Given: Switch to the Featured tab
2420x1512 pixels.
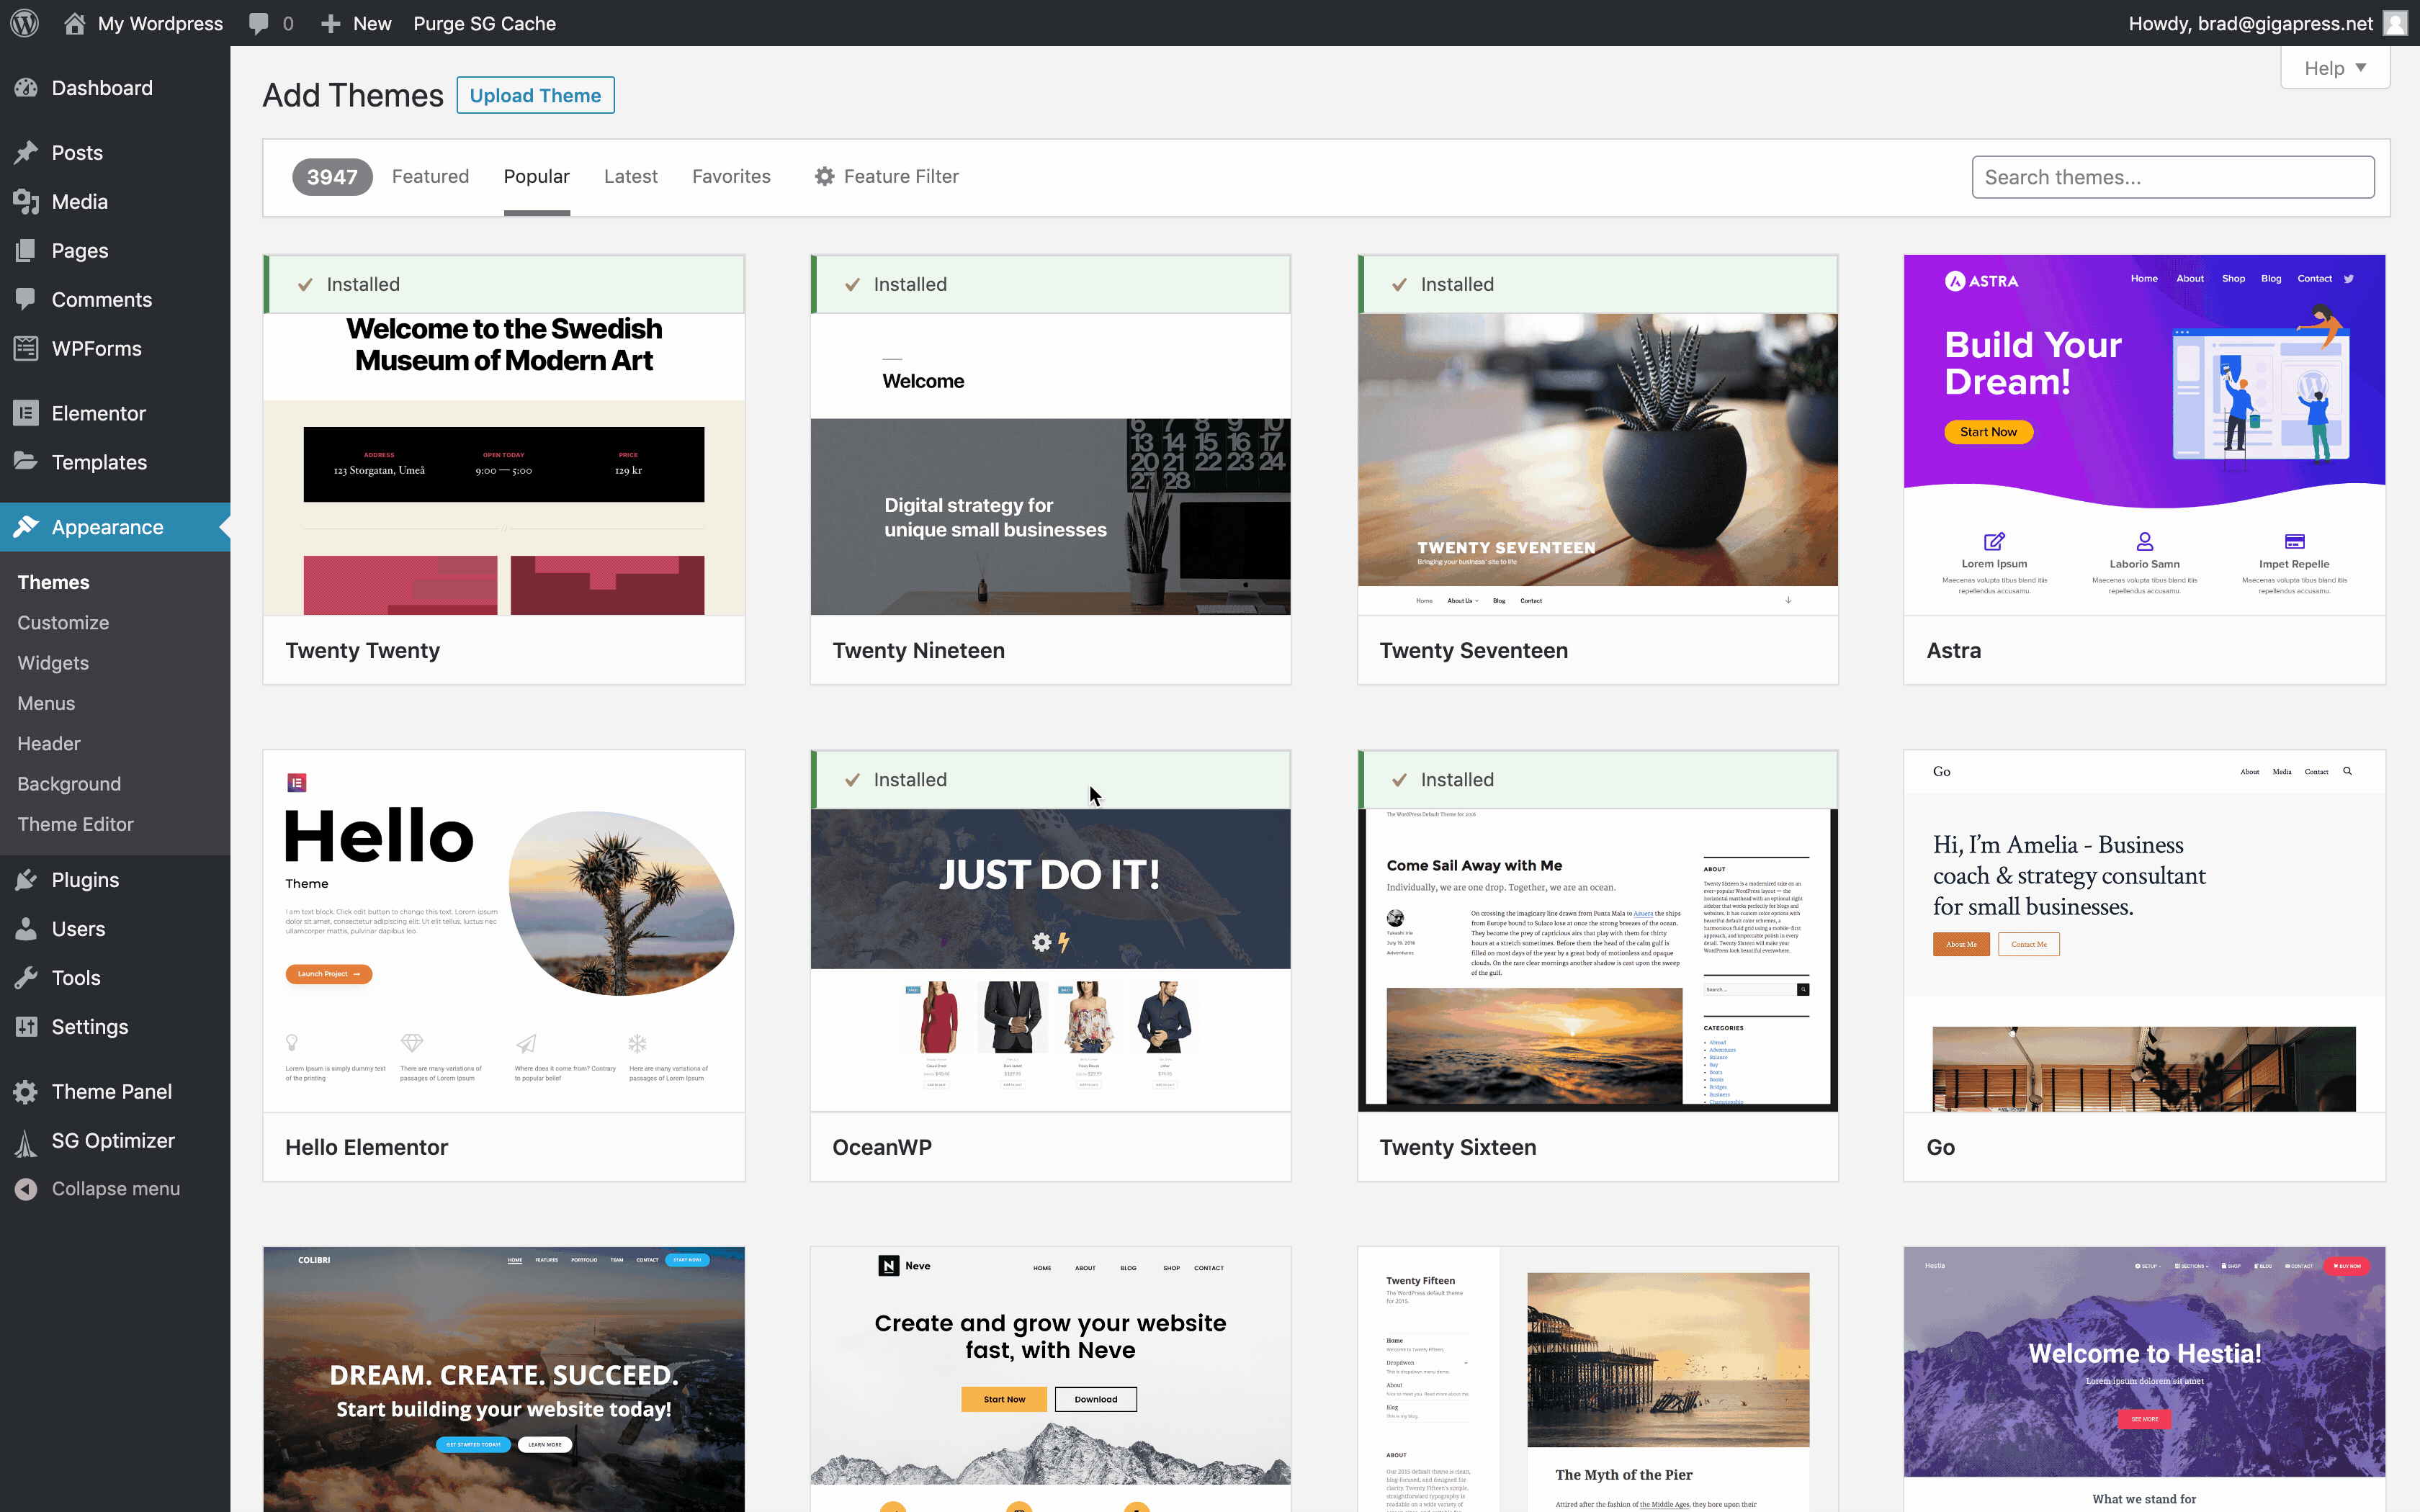Looking at the screenshot, I should [430, 176].
